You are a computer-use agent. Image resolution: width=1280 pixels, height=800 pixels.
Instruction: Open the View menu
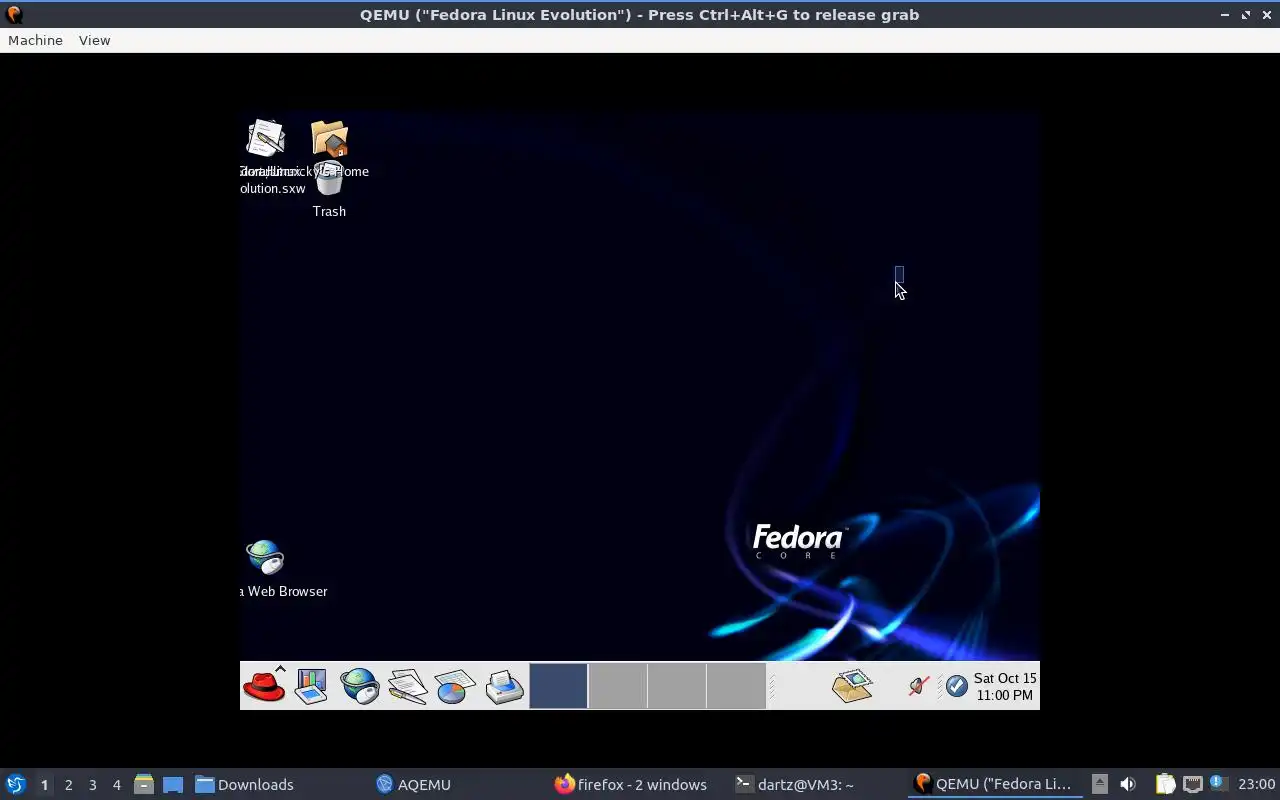94,40
